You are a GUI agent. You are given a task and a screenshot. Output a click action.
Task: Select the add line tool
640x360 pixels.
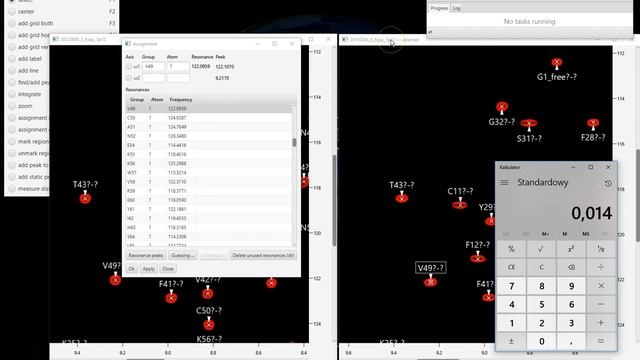12,71
